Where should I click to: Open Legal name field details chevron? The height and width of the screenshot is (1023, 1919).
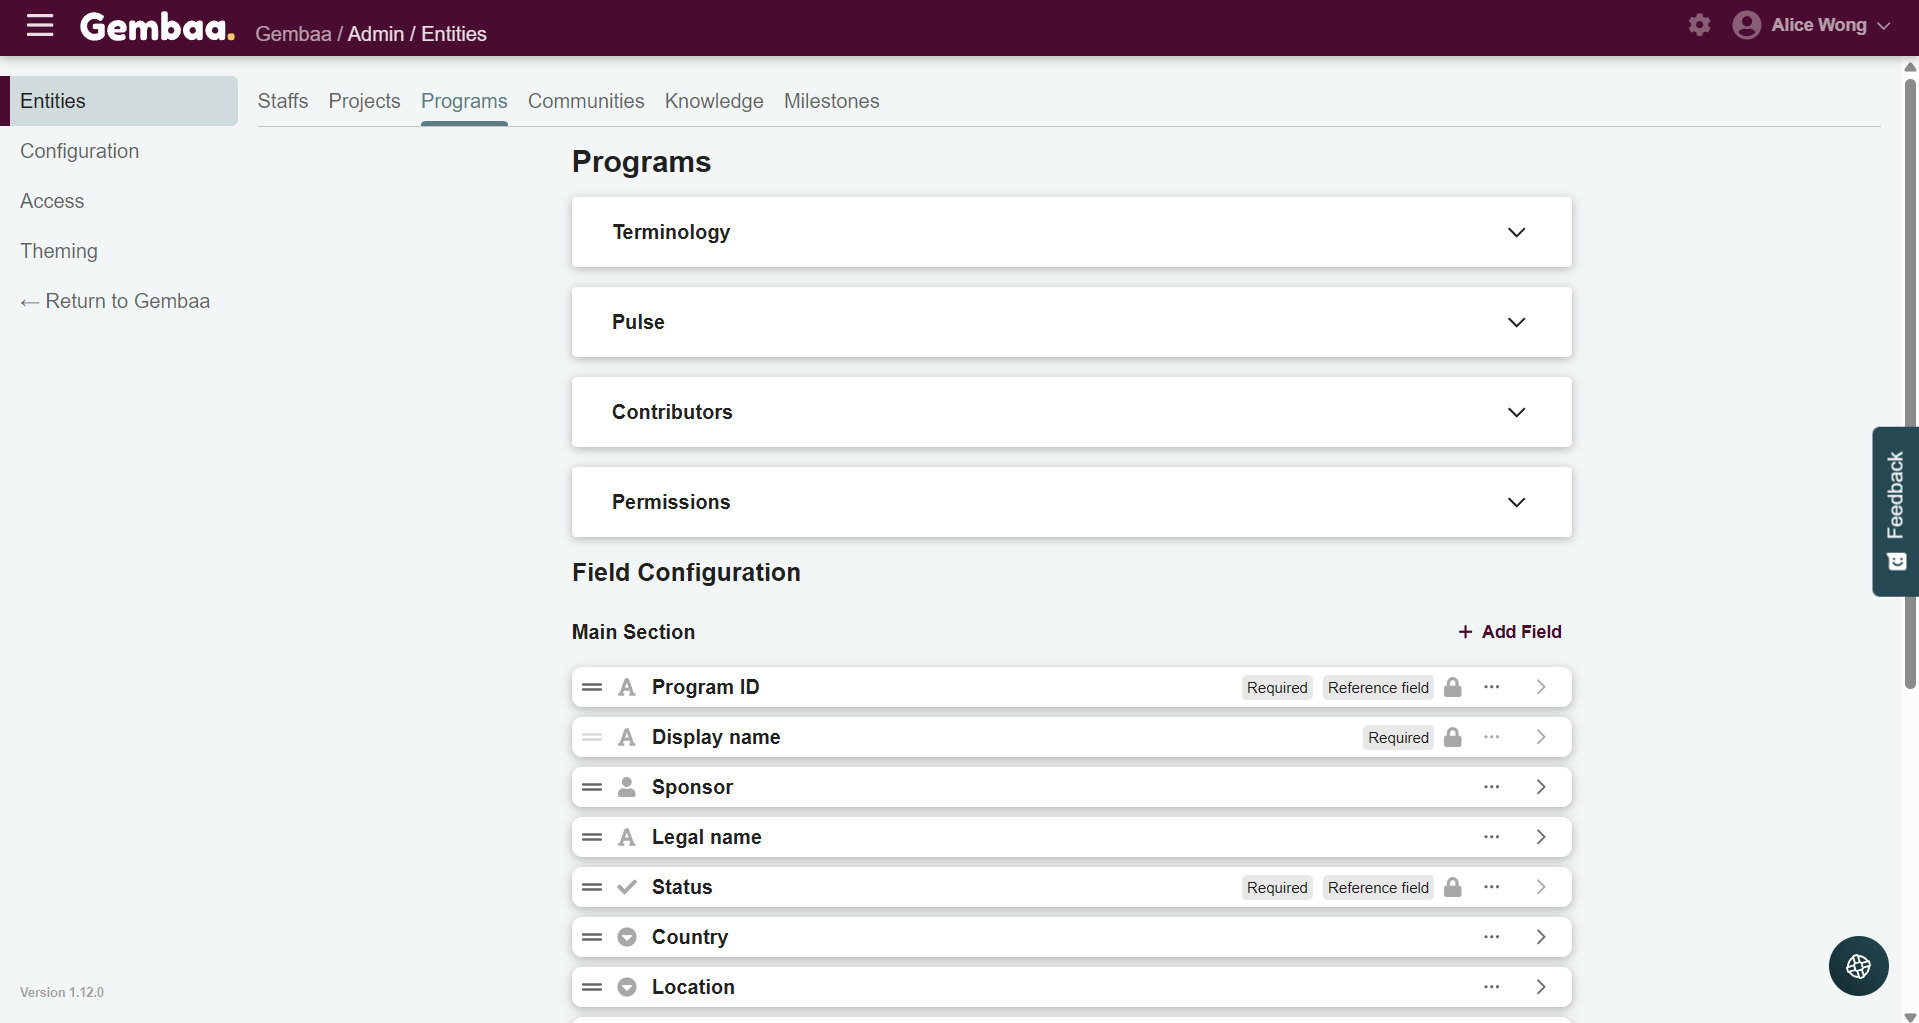point(1541,837)
